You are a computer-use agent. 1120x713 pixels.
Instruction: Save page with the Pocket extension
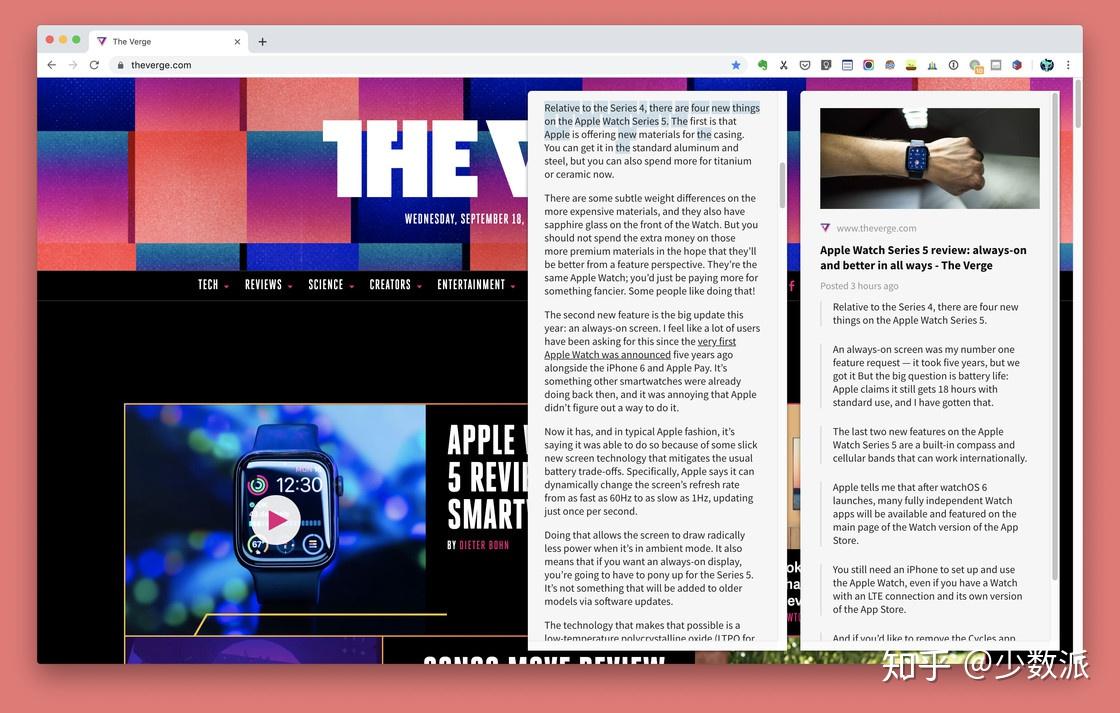pos(805,65)
